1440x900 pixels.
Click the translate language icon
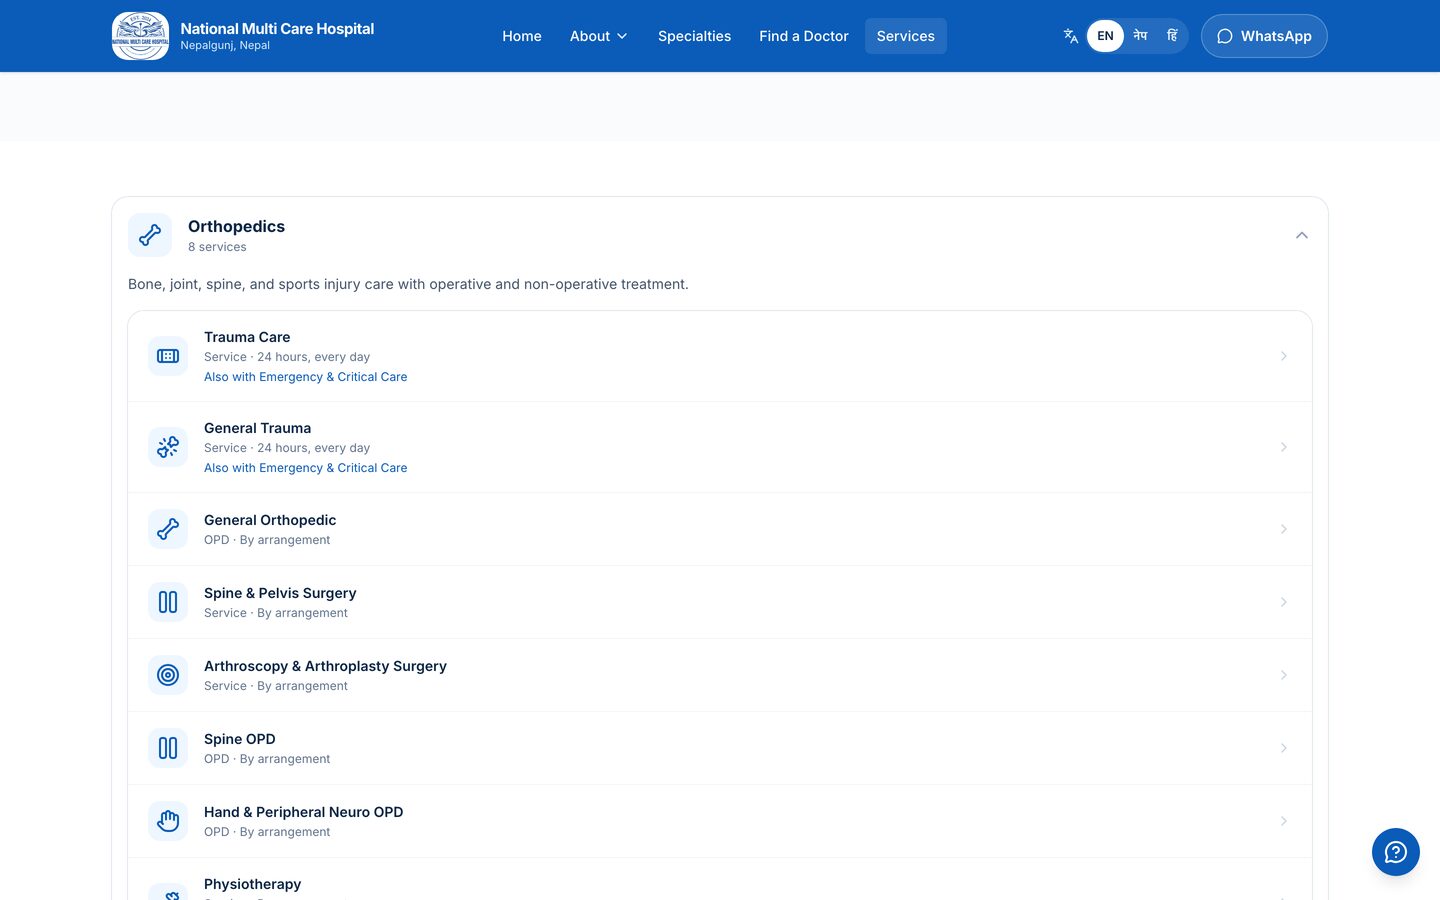tap(1071, 36)
